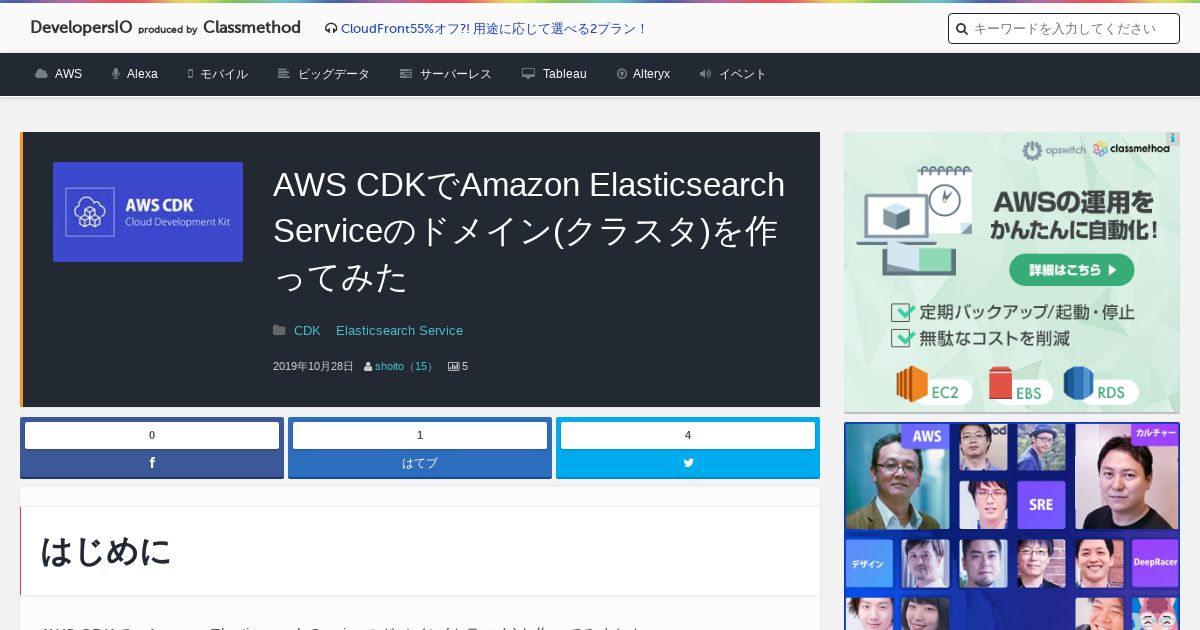Image resolution: width=1200 pixels, height=630 pixels.
Task: Click the opswitch logo in the ad
Action: coord(1053,150)
